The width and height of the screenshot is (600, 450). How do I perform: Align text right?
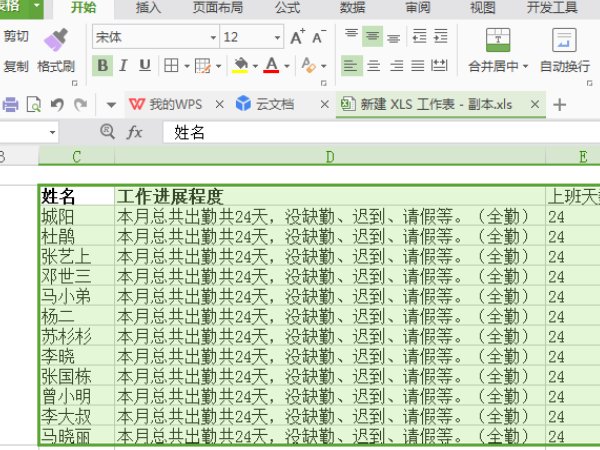coord(396,66)
